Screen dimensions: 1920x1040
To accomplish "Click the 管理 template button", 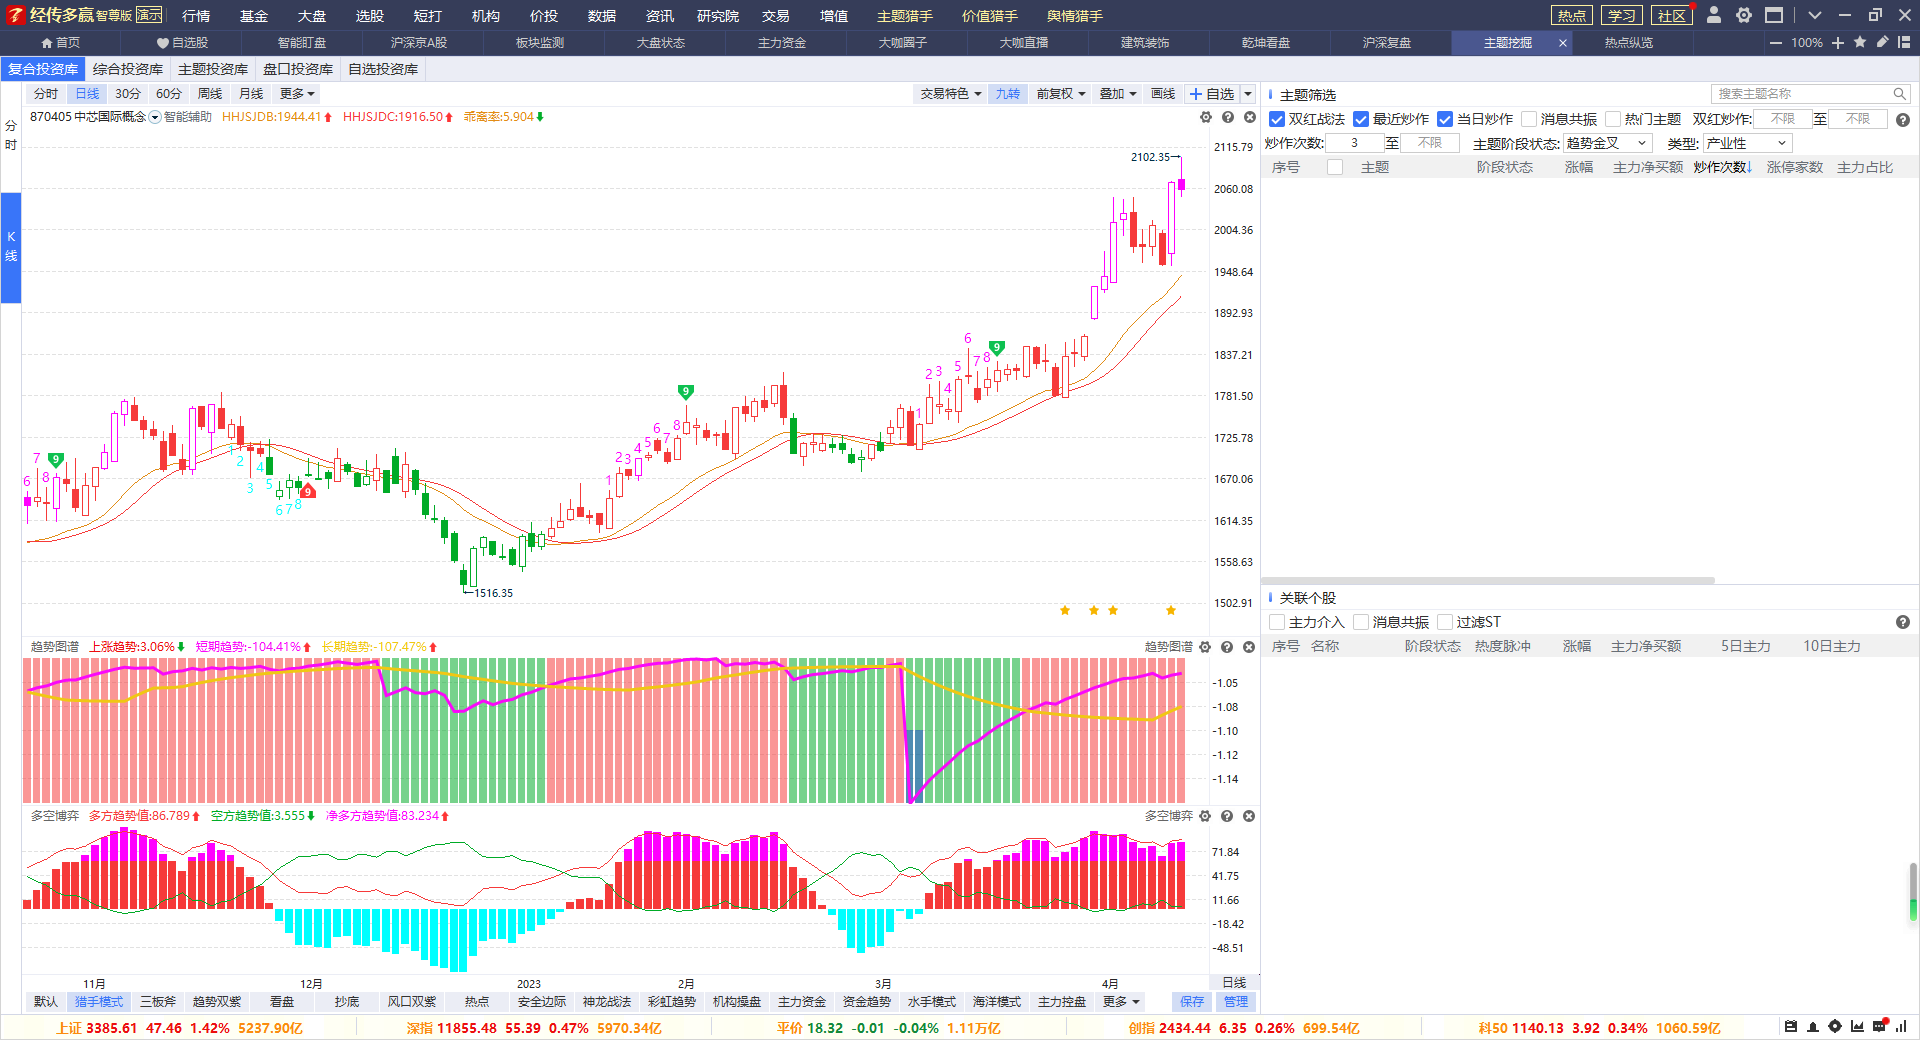I will tap(1236, 1002).
